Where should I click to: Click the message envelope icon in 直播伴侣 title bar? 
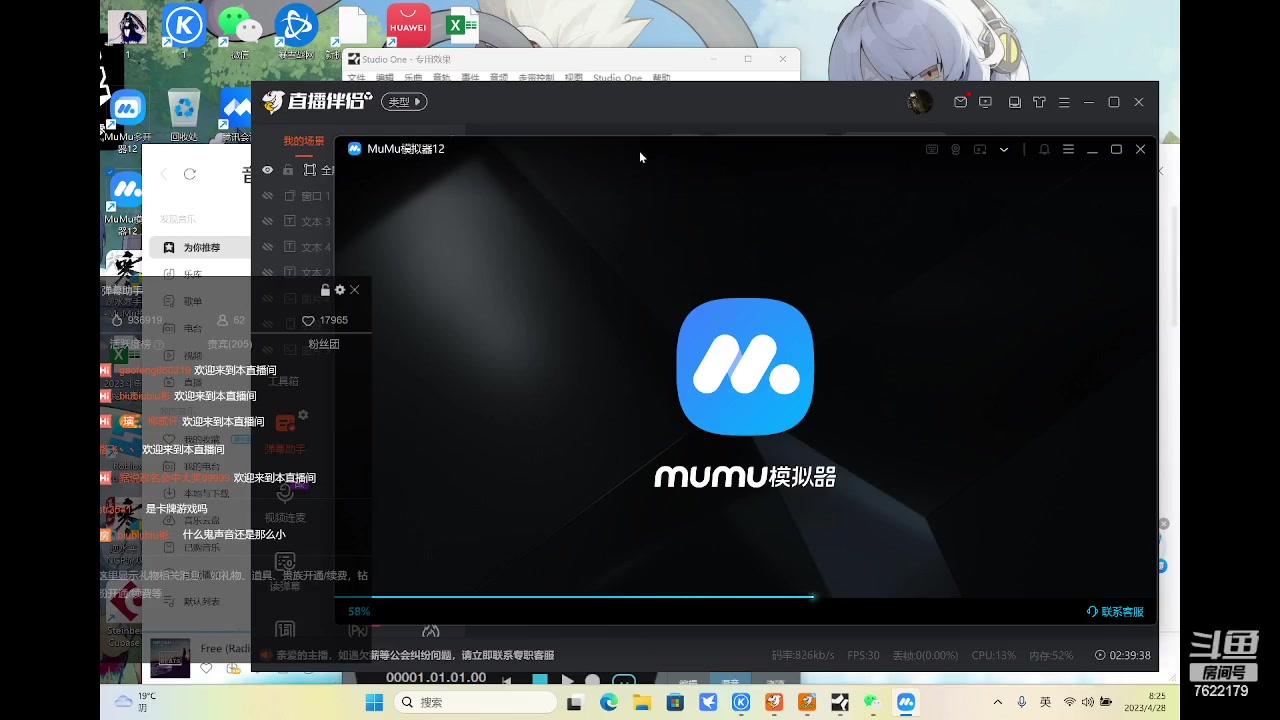(960, 101)
